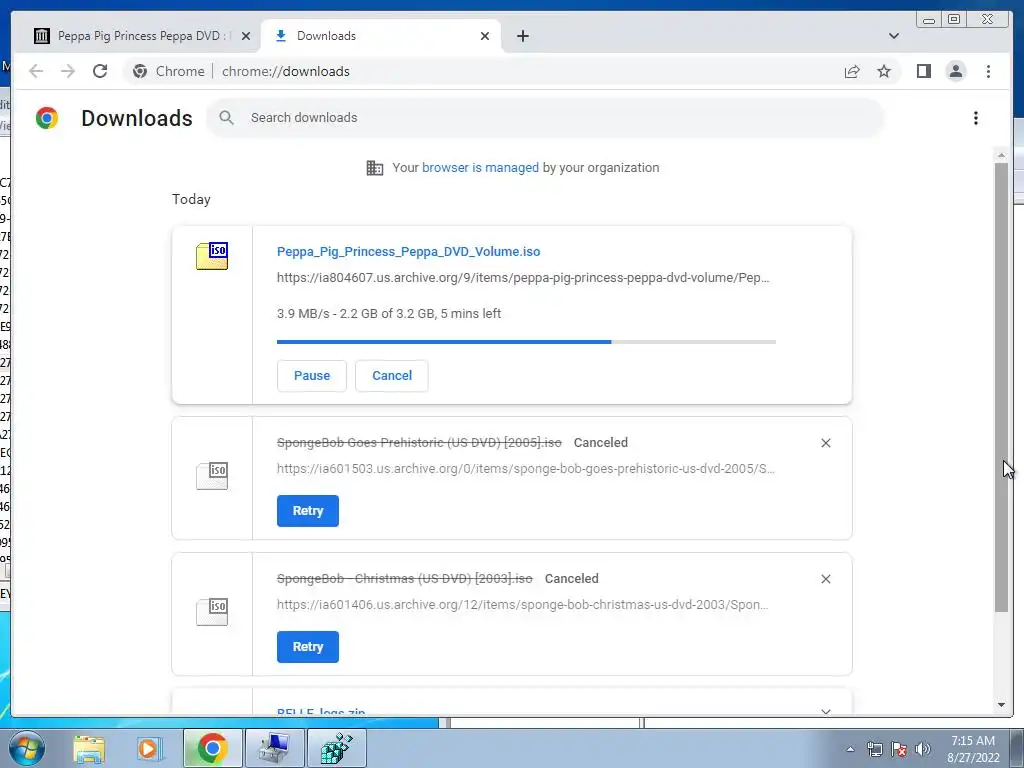Close the Peppa Pig Princess Peppa DVD tab
This screenshot has width=1024, height=768.
point(246,36)
